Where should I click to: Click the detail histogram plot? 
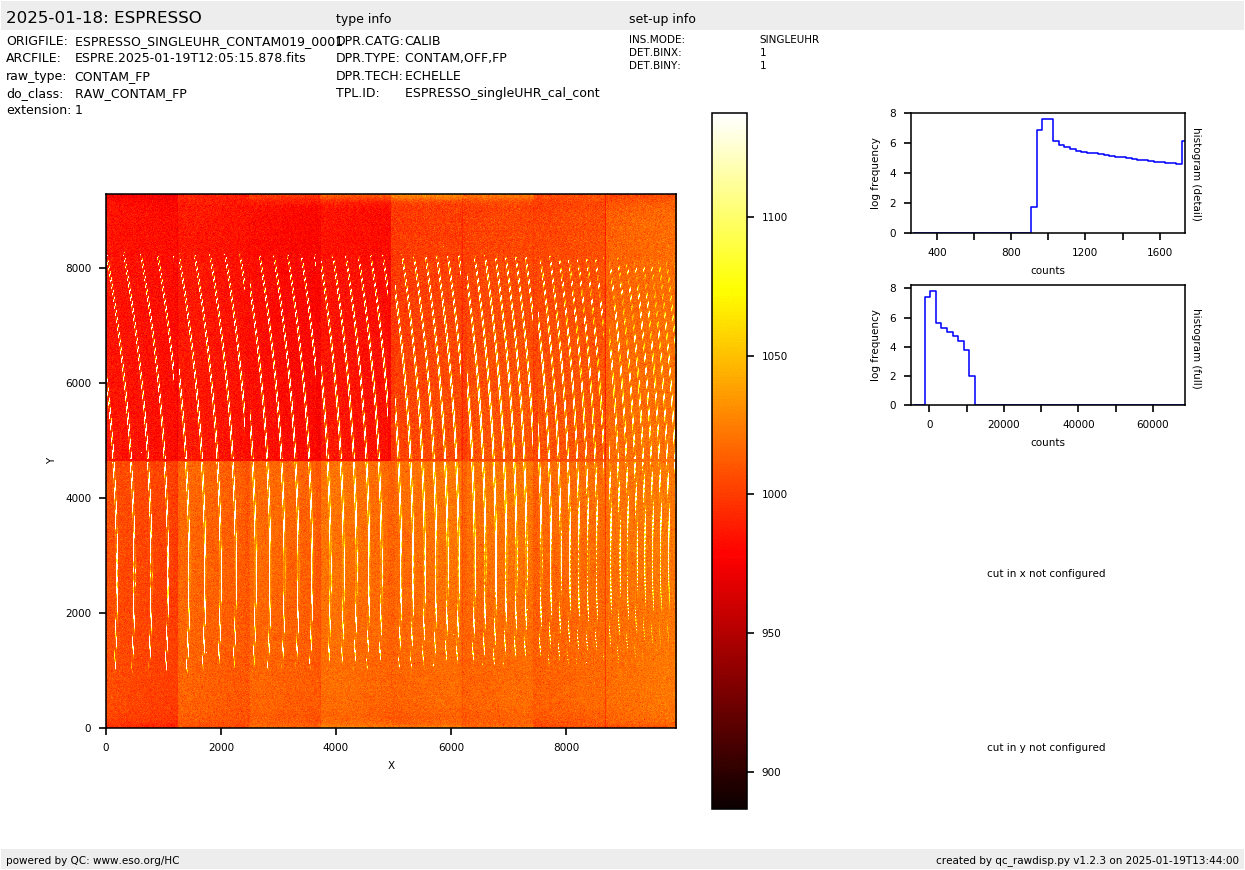tap(1047, 173)
